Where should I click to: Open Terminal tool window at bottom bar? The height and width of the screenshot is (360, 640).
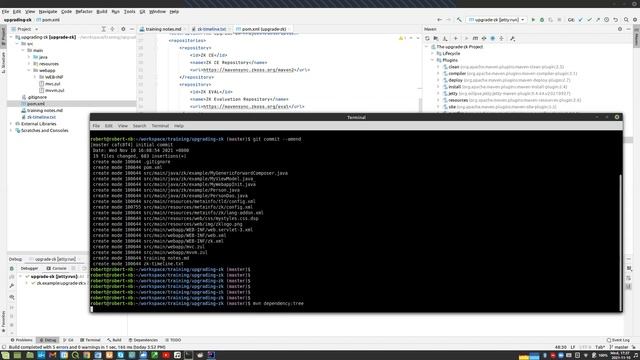(x=90, y=340)
